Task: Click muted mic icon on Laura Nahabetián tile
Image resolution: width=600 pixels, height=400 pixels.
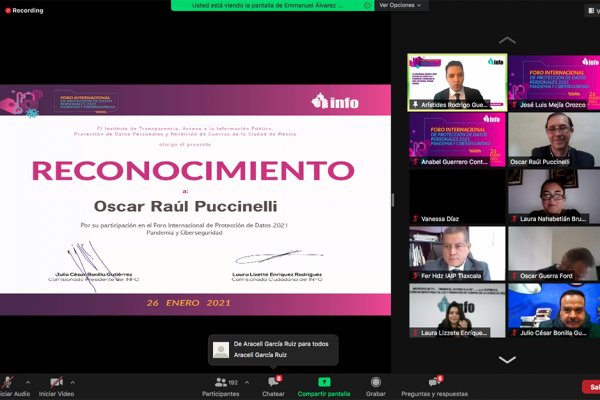Action: [x=514, y=219]
